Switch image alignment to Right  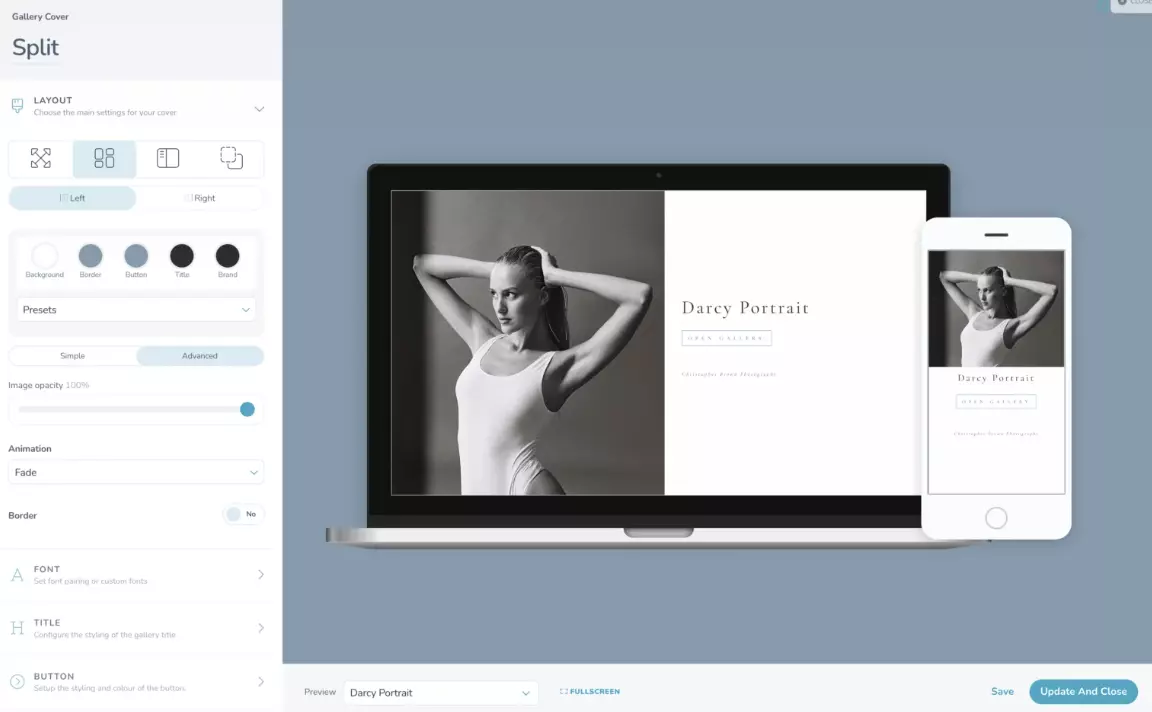200,197
